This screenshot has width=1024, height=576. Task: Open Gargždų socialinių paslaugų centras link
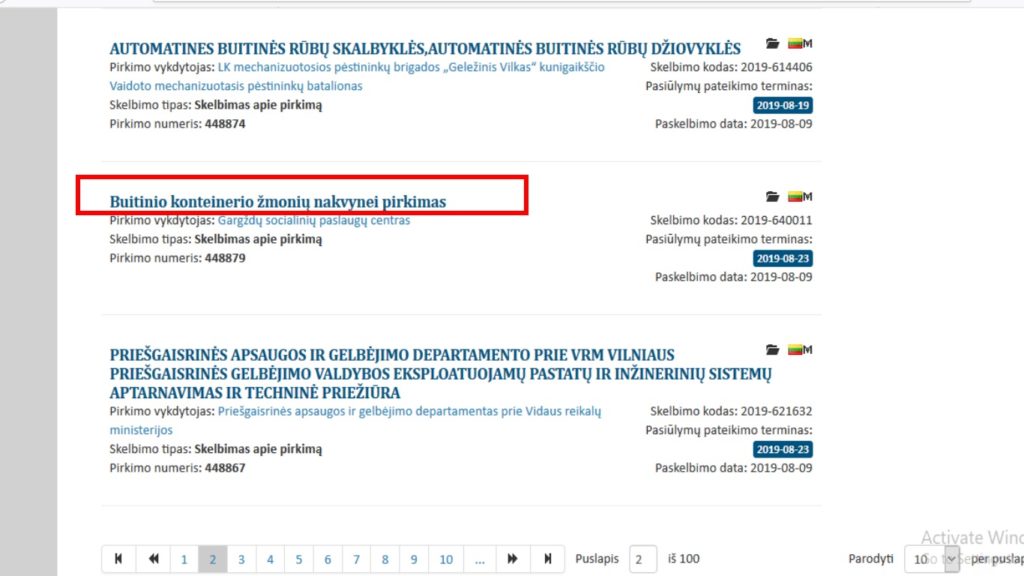click(313, 220)
